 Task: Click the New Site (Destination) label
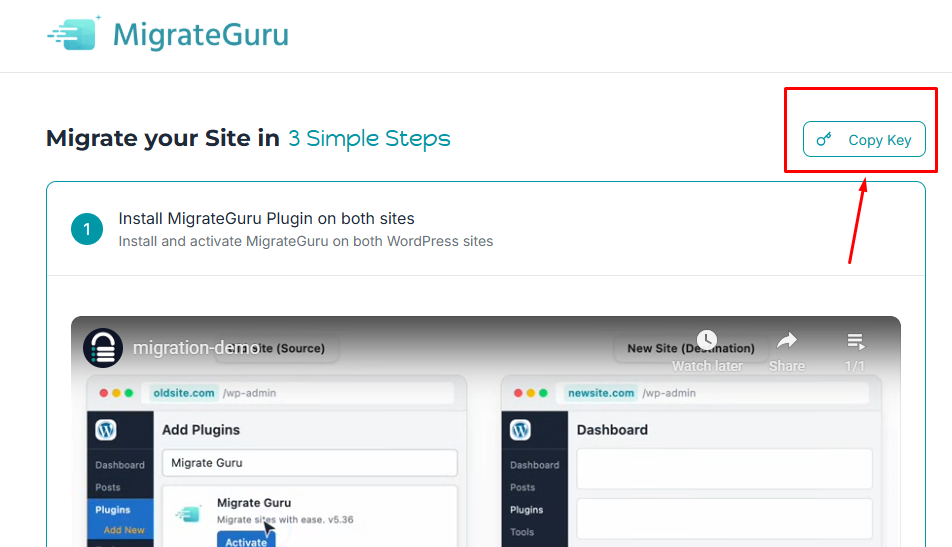pyautogui.click(x=691, y=348)
